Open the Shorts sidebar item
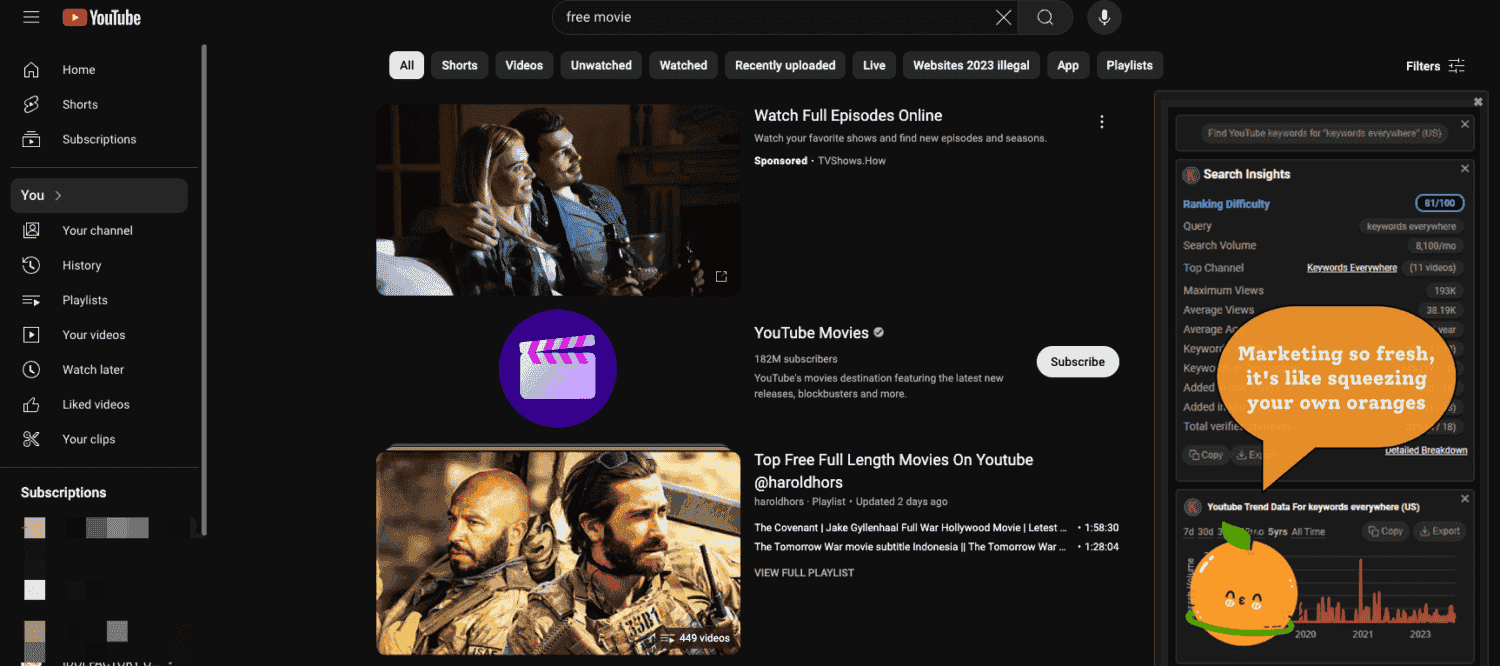Screen dimensions: 1500x666 click(80, 104)
